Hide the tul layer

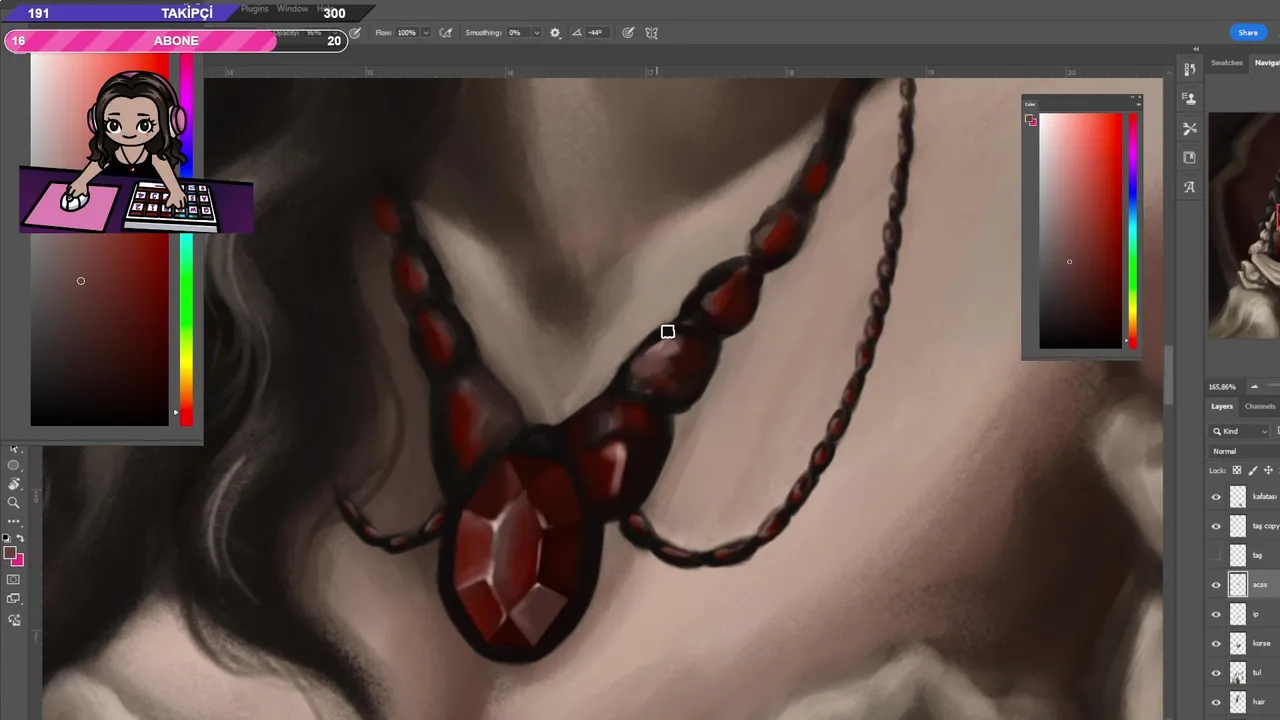1216,673
